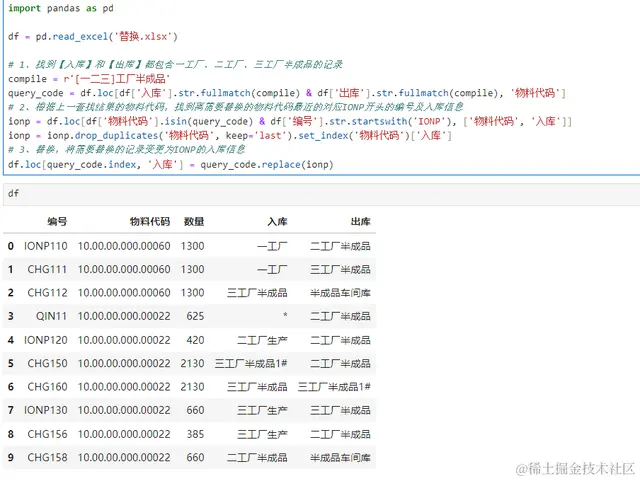Select cell CHG111 in row 1
Viewport: 640px width, 481px height.
[x=47, y=269]
